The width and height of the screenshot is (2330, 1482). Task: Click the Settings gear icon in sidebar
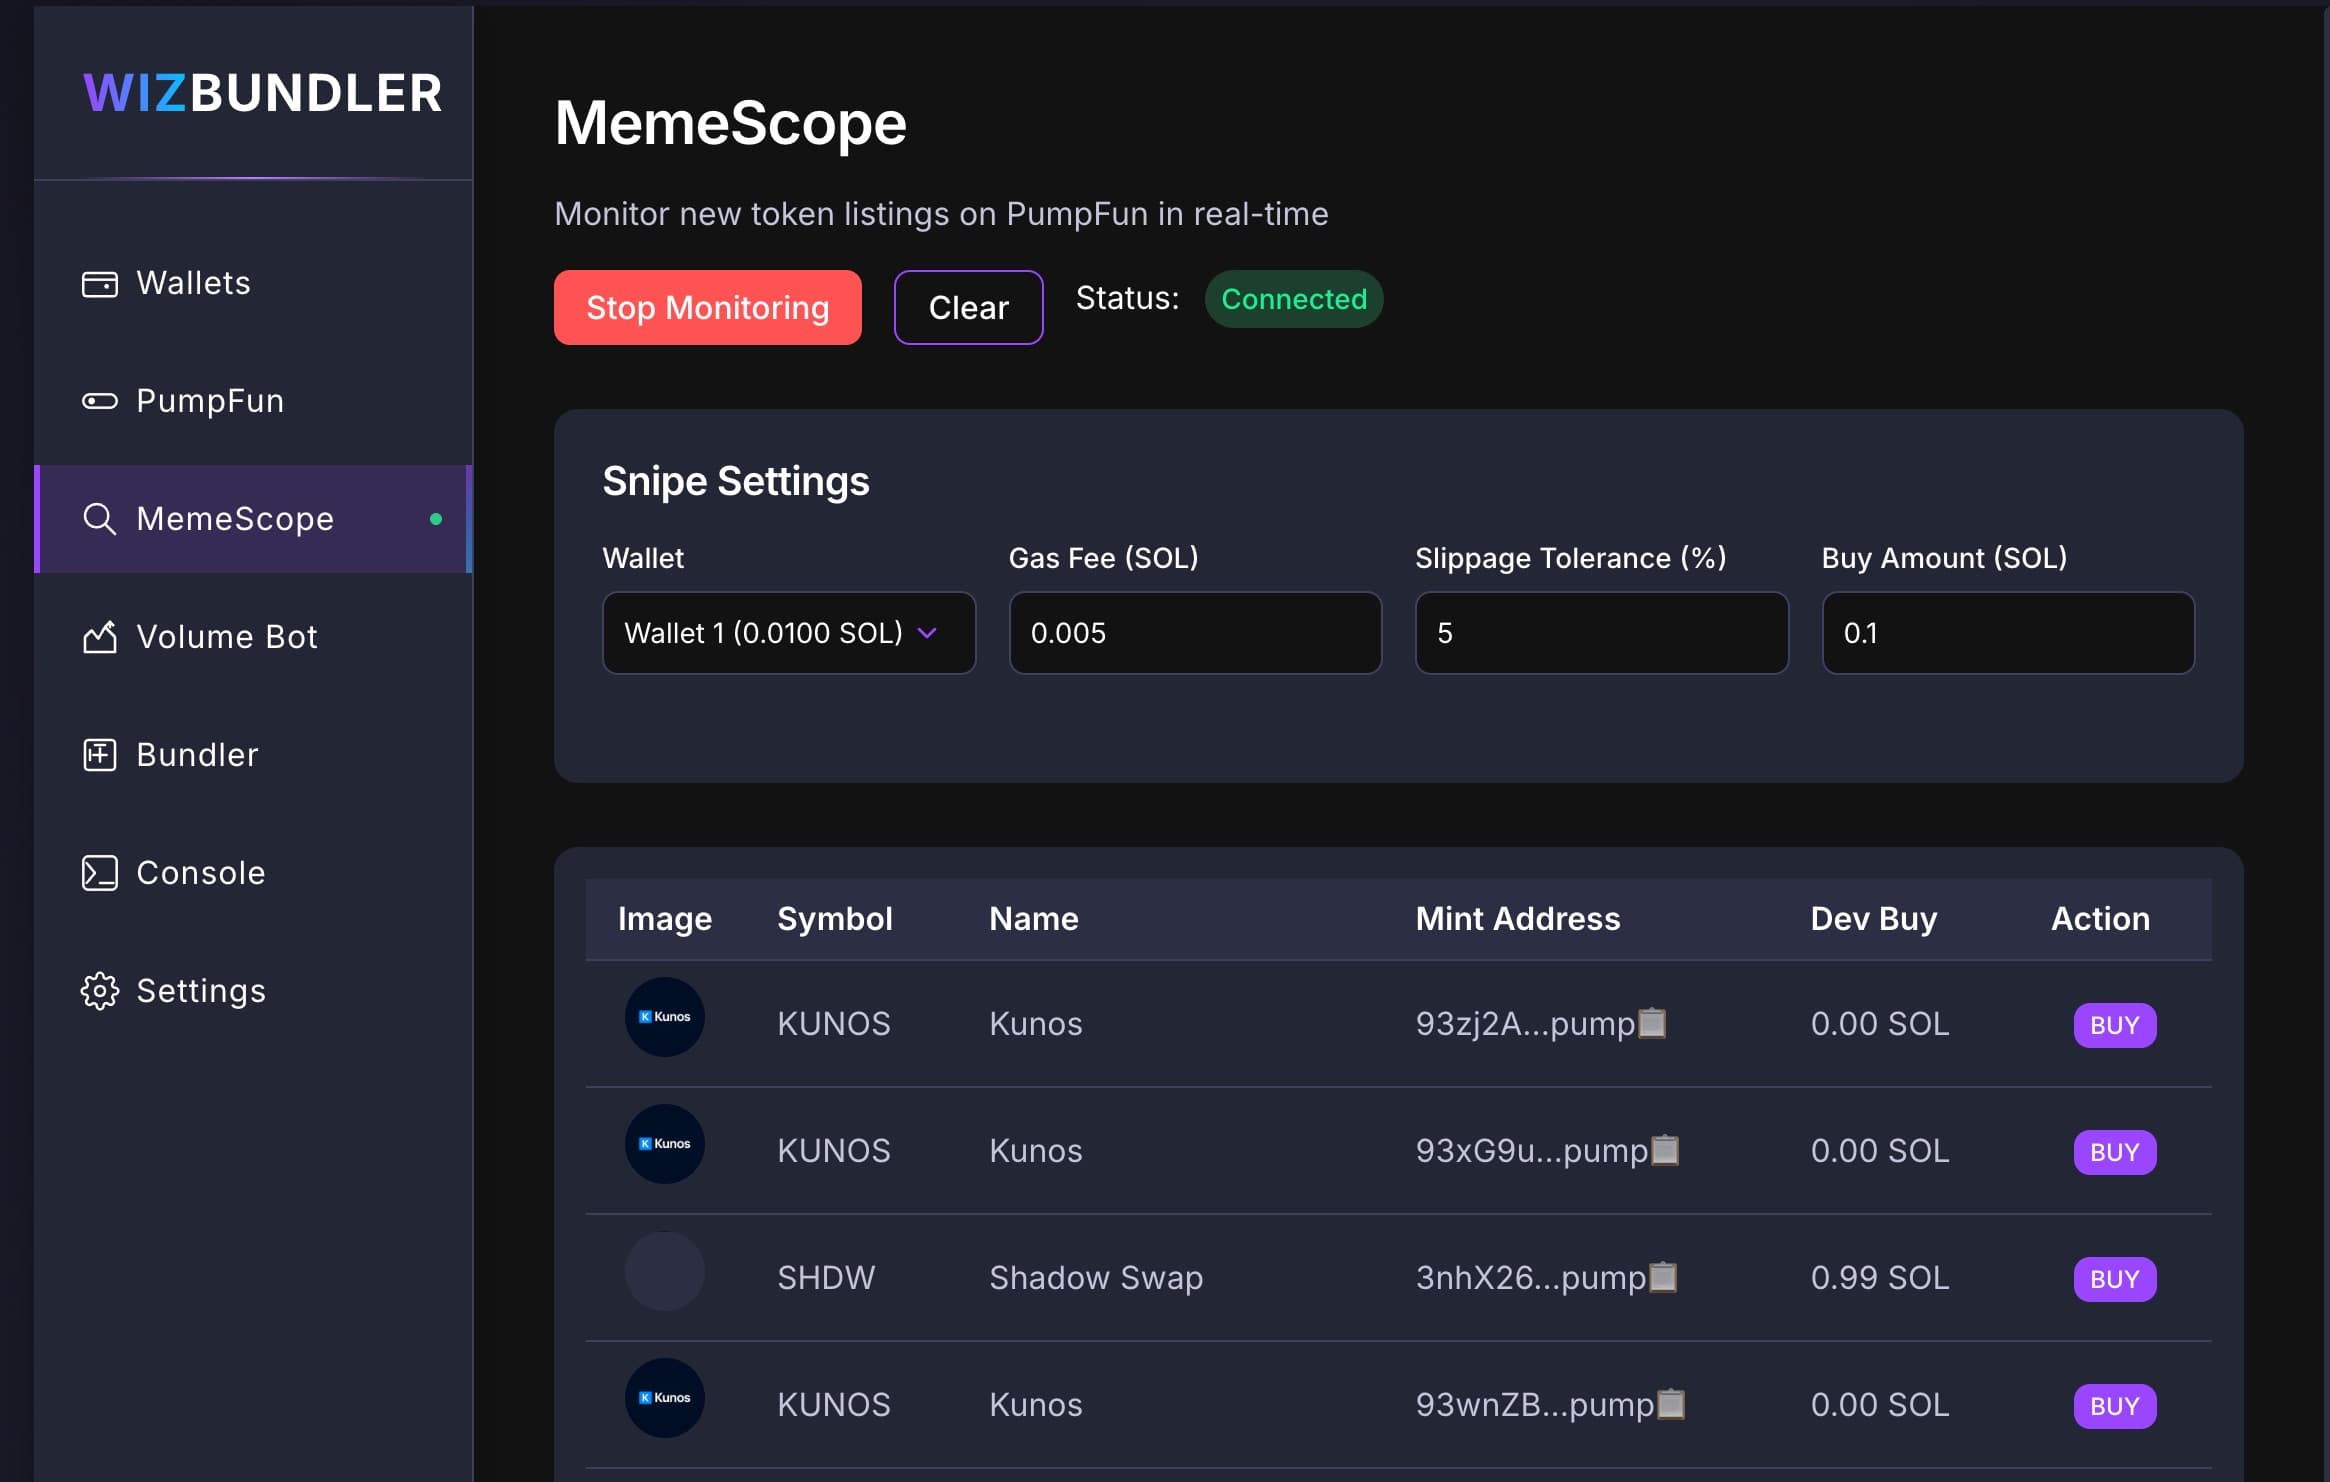click(x=99, y=991)
